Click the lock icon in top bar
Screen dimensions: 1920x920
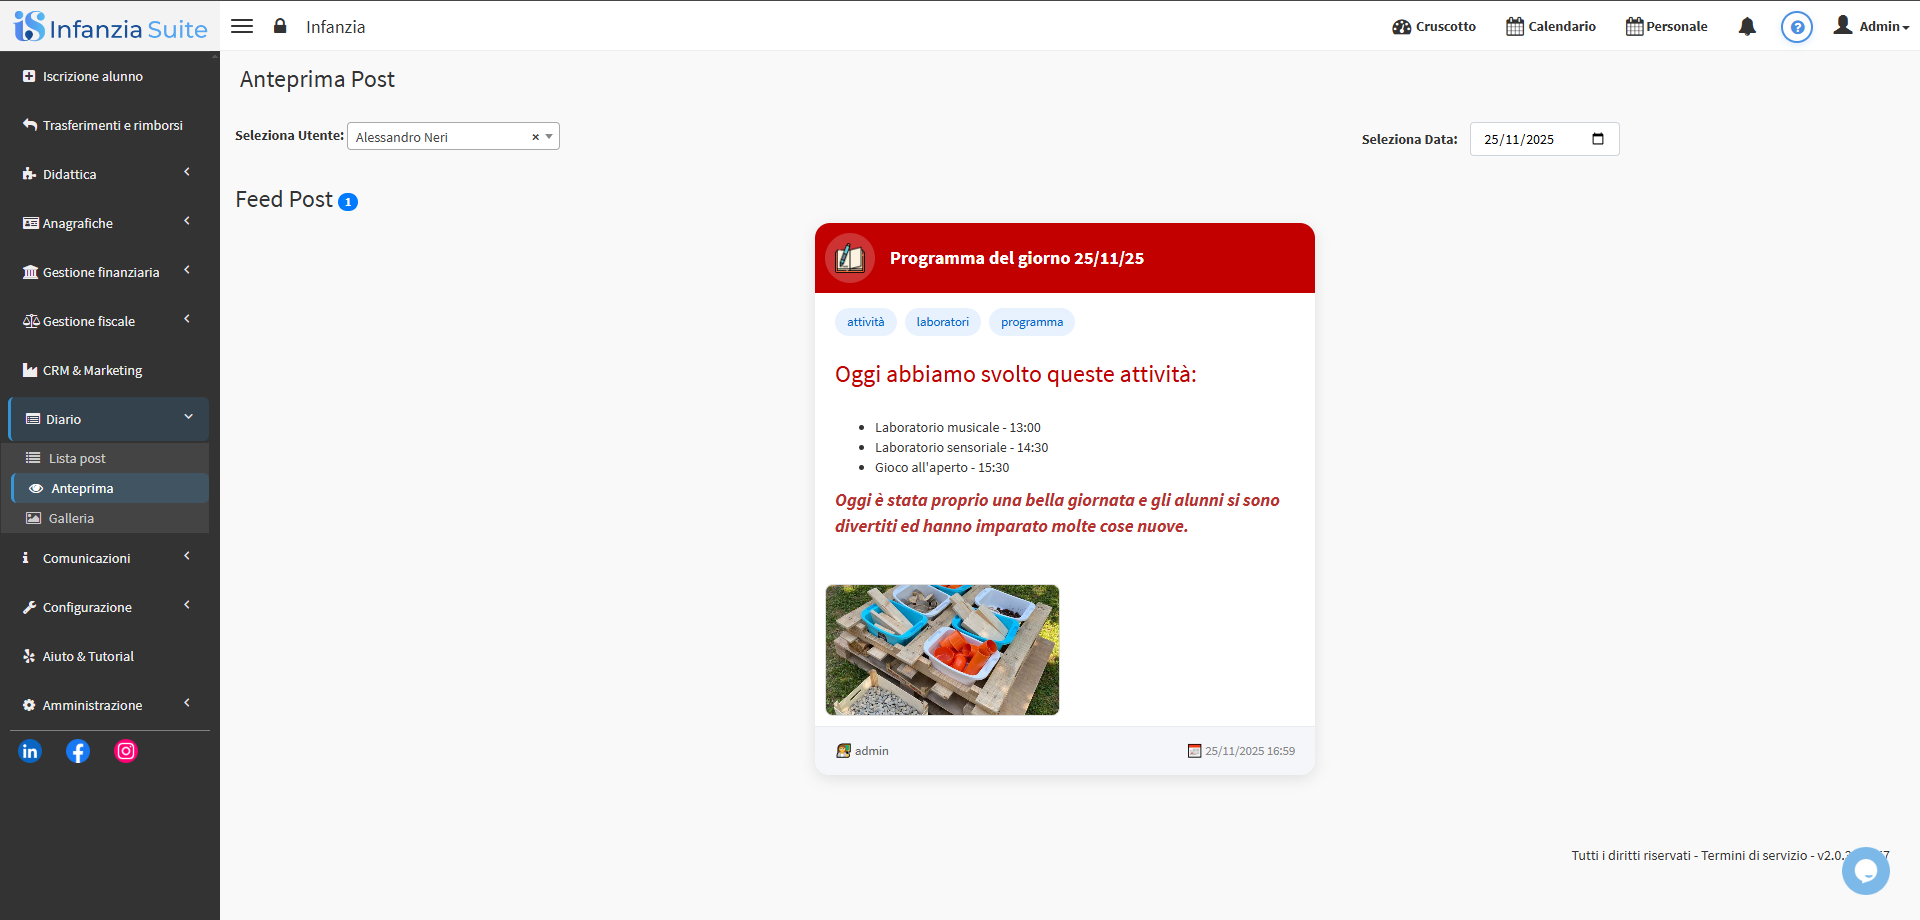(x=280, y=26)
